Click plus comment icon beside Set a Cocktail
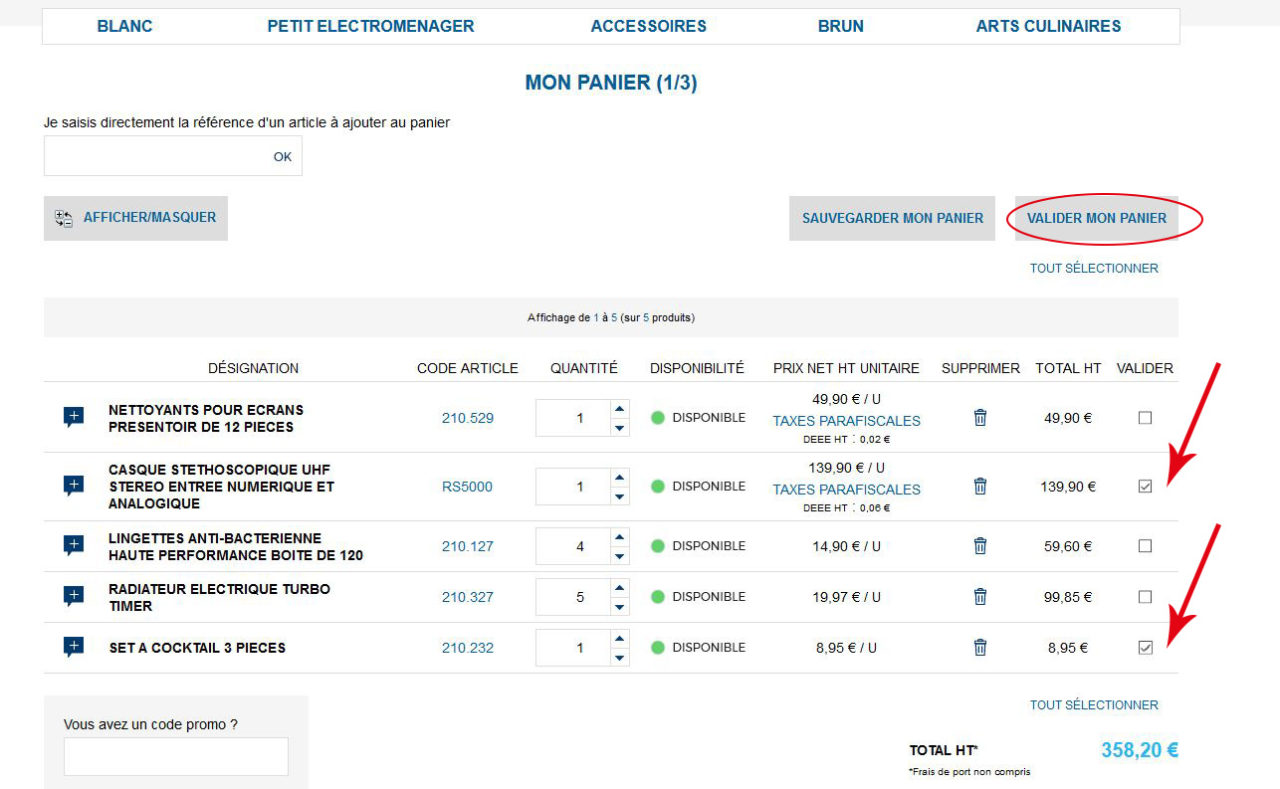This screenshot has height=789, width=1280. pyautogui.click(x=74, y=647)
